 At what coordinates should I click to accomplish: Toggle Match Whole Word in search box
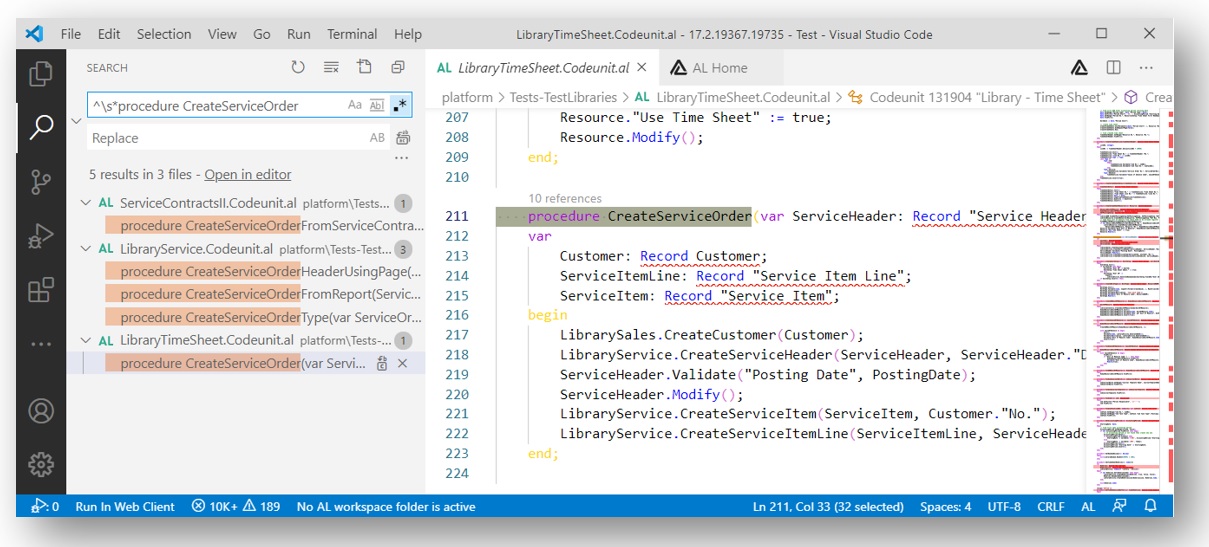[377, 105]
